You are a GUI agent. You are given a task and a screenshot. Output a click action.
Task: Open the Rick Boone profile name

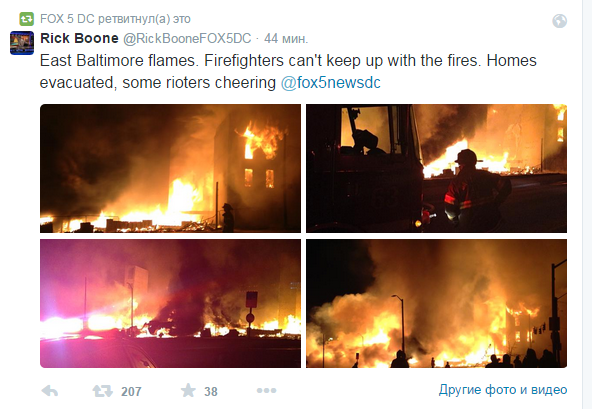click(x=79, y=38)
